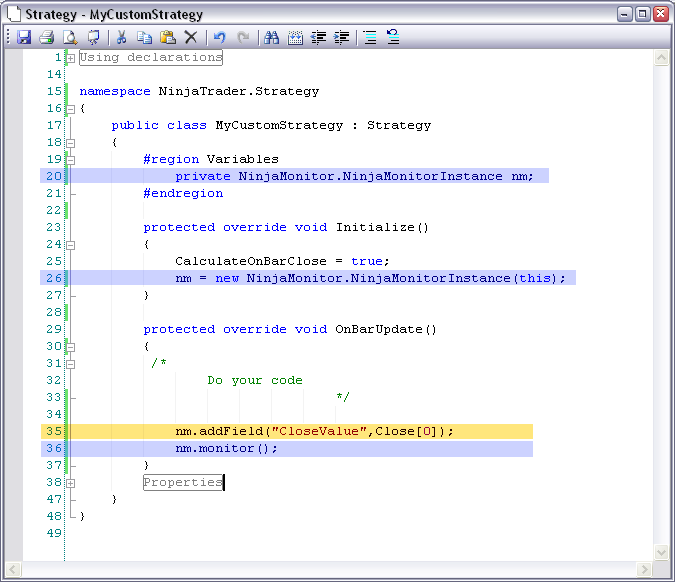Image resolution: width=675 pixels, height=582 pixels.
Task: Click the highlighted line "private NinjaMonitor.NinjaMonitorInstance nm;"
Action: (x=294, y=176)
